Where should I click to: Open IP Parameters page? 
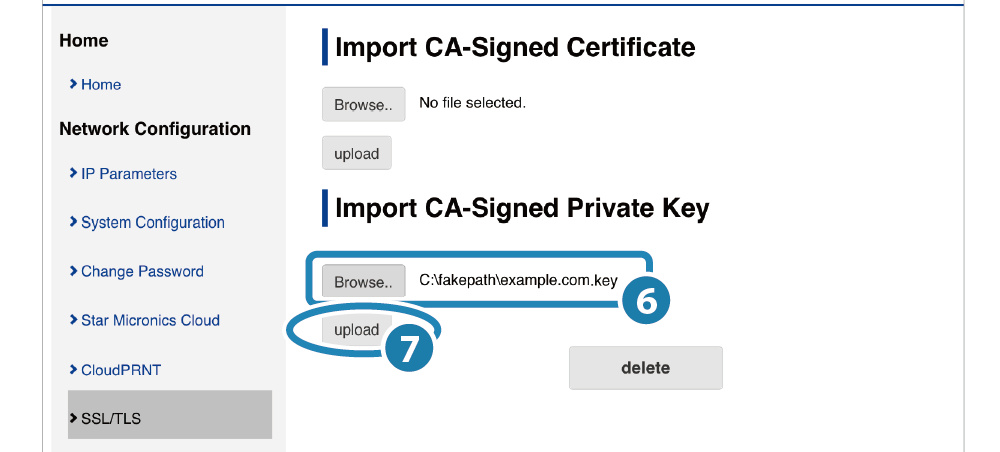pyautogui.click(x=129, y=174)
